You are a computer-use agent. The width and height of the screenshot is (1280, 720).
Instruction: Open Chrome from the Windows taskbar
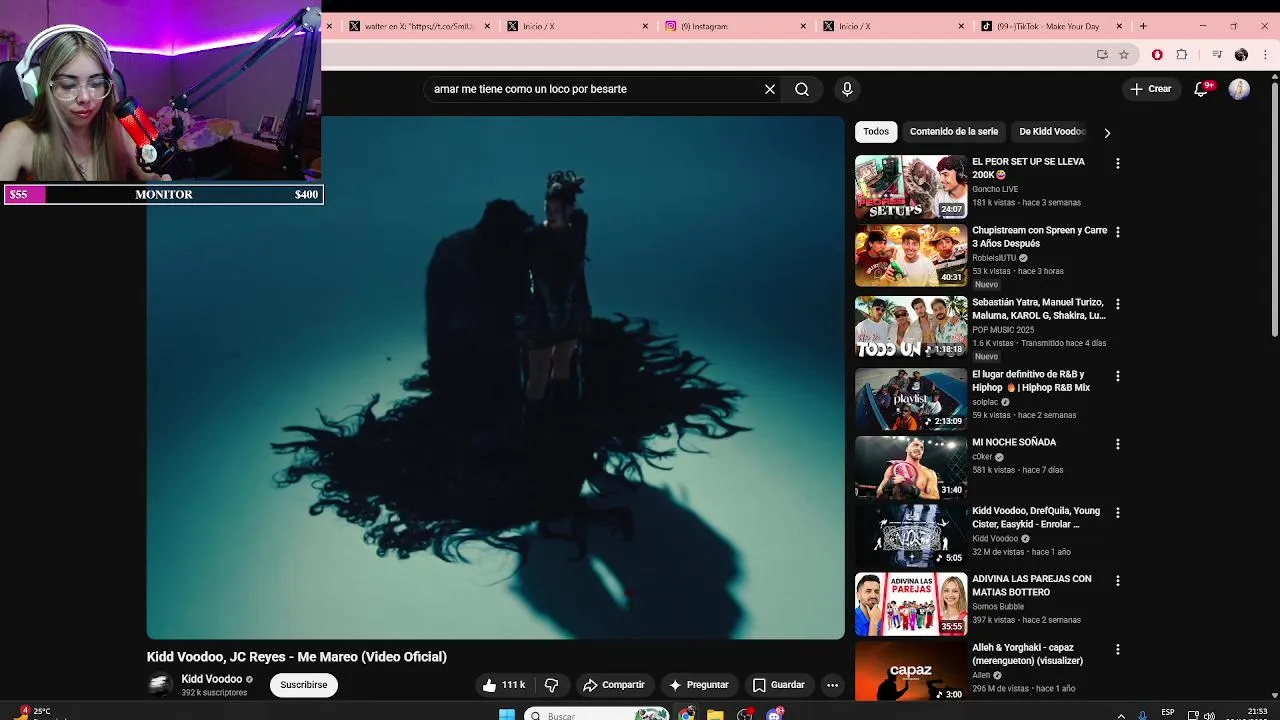click(x=686, y=714)
